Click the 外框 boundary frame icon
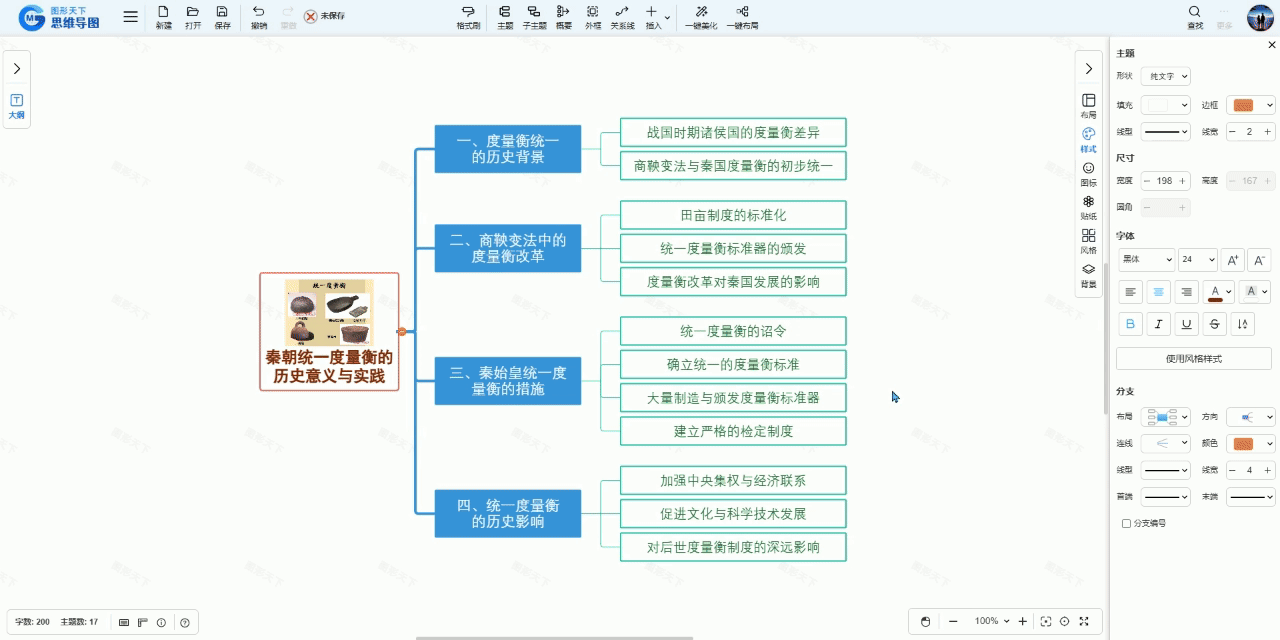The height and width of the screenshot is (640, 1280). tap(592, 17)
